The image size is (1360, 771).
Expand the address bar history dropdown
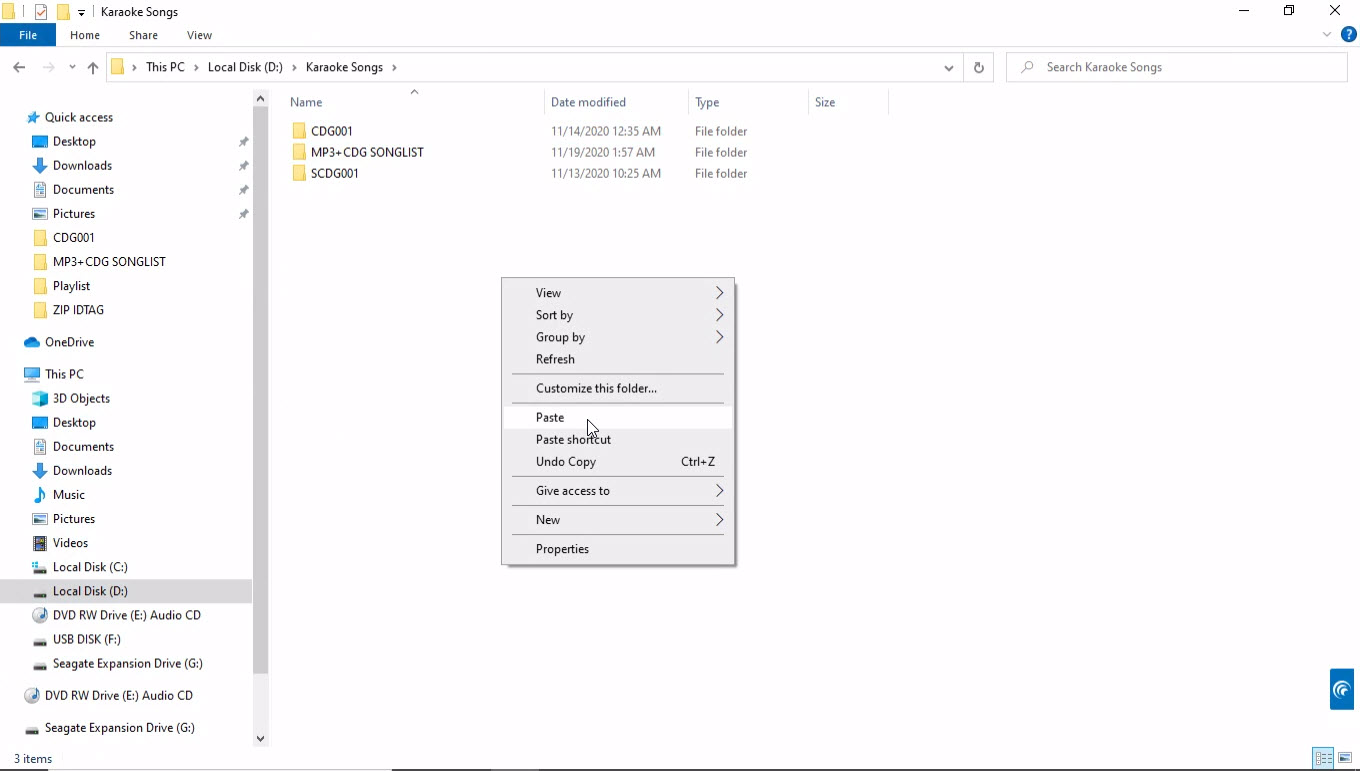948,67
